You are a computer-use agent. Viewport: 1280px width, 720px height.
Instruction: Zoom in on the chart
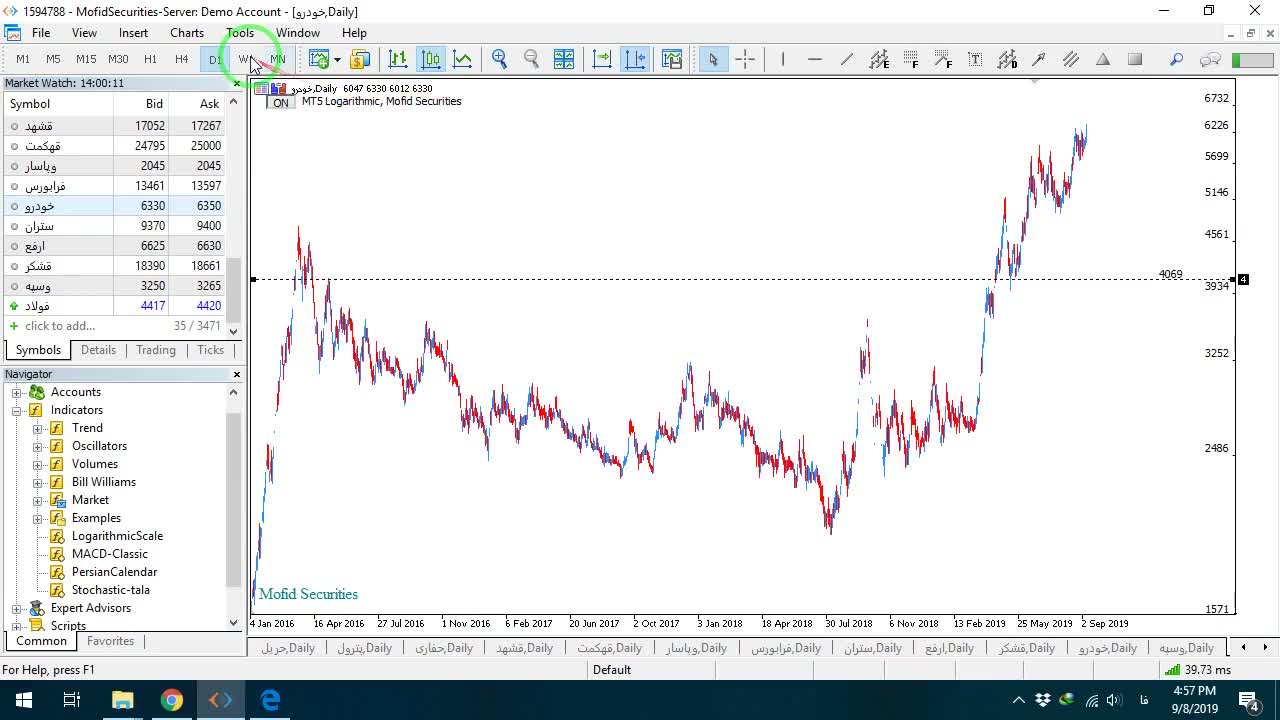click(500, 59)
